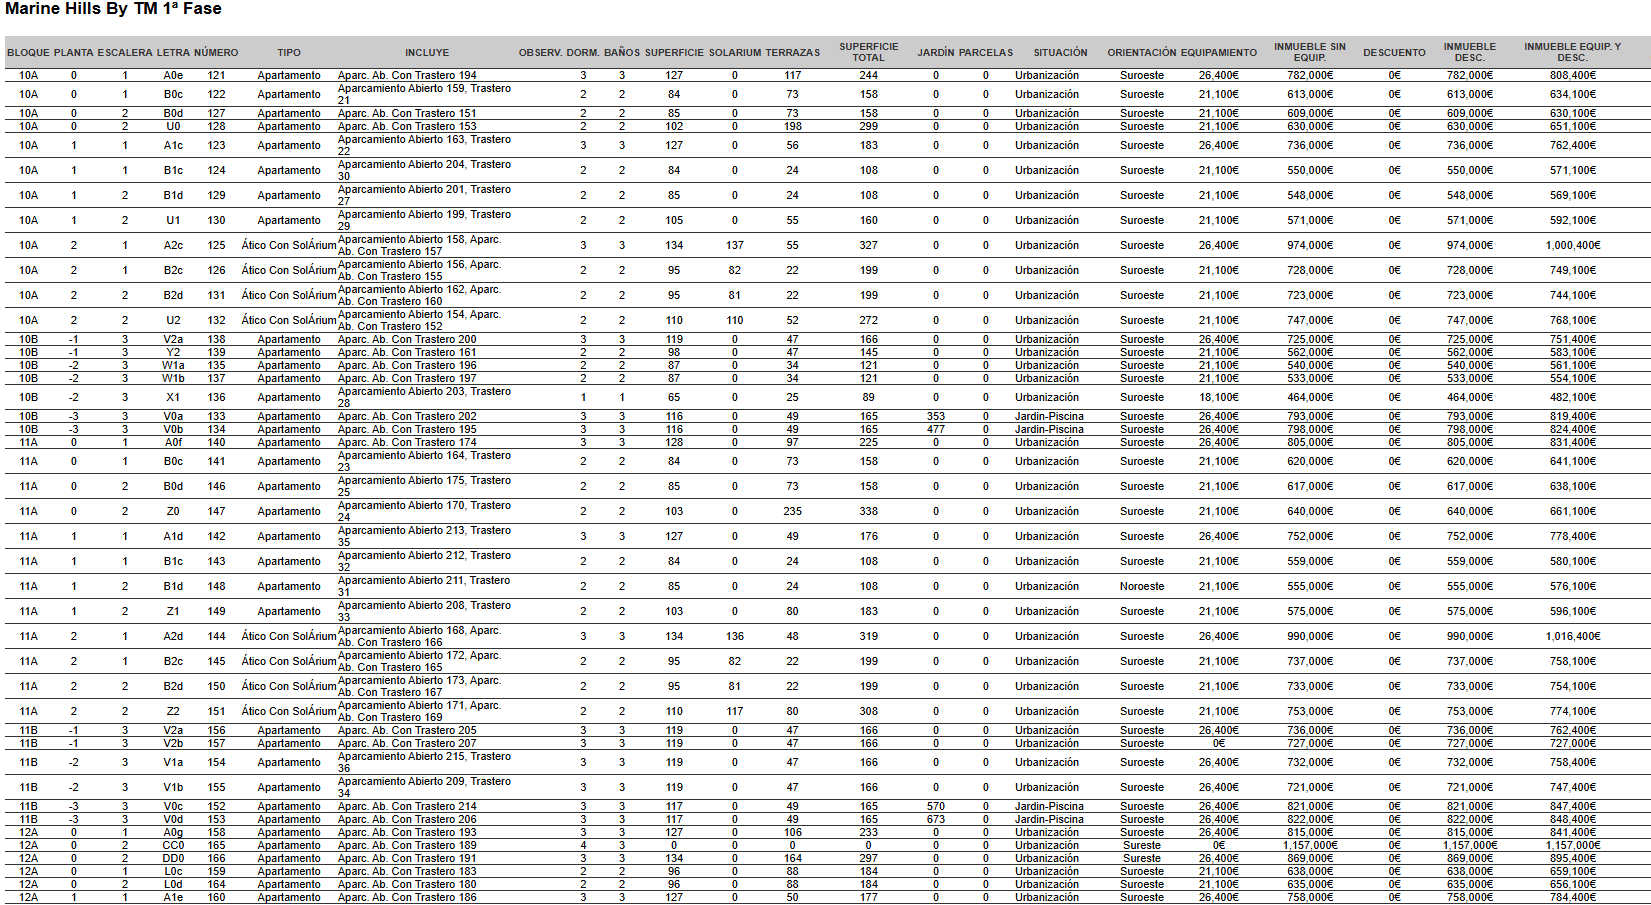Click the SUPERFICIE TOTAL column header
The image size is (1651, 905).
coord(868,52)
